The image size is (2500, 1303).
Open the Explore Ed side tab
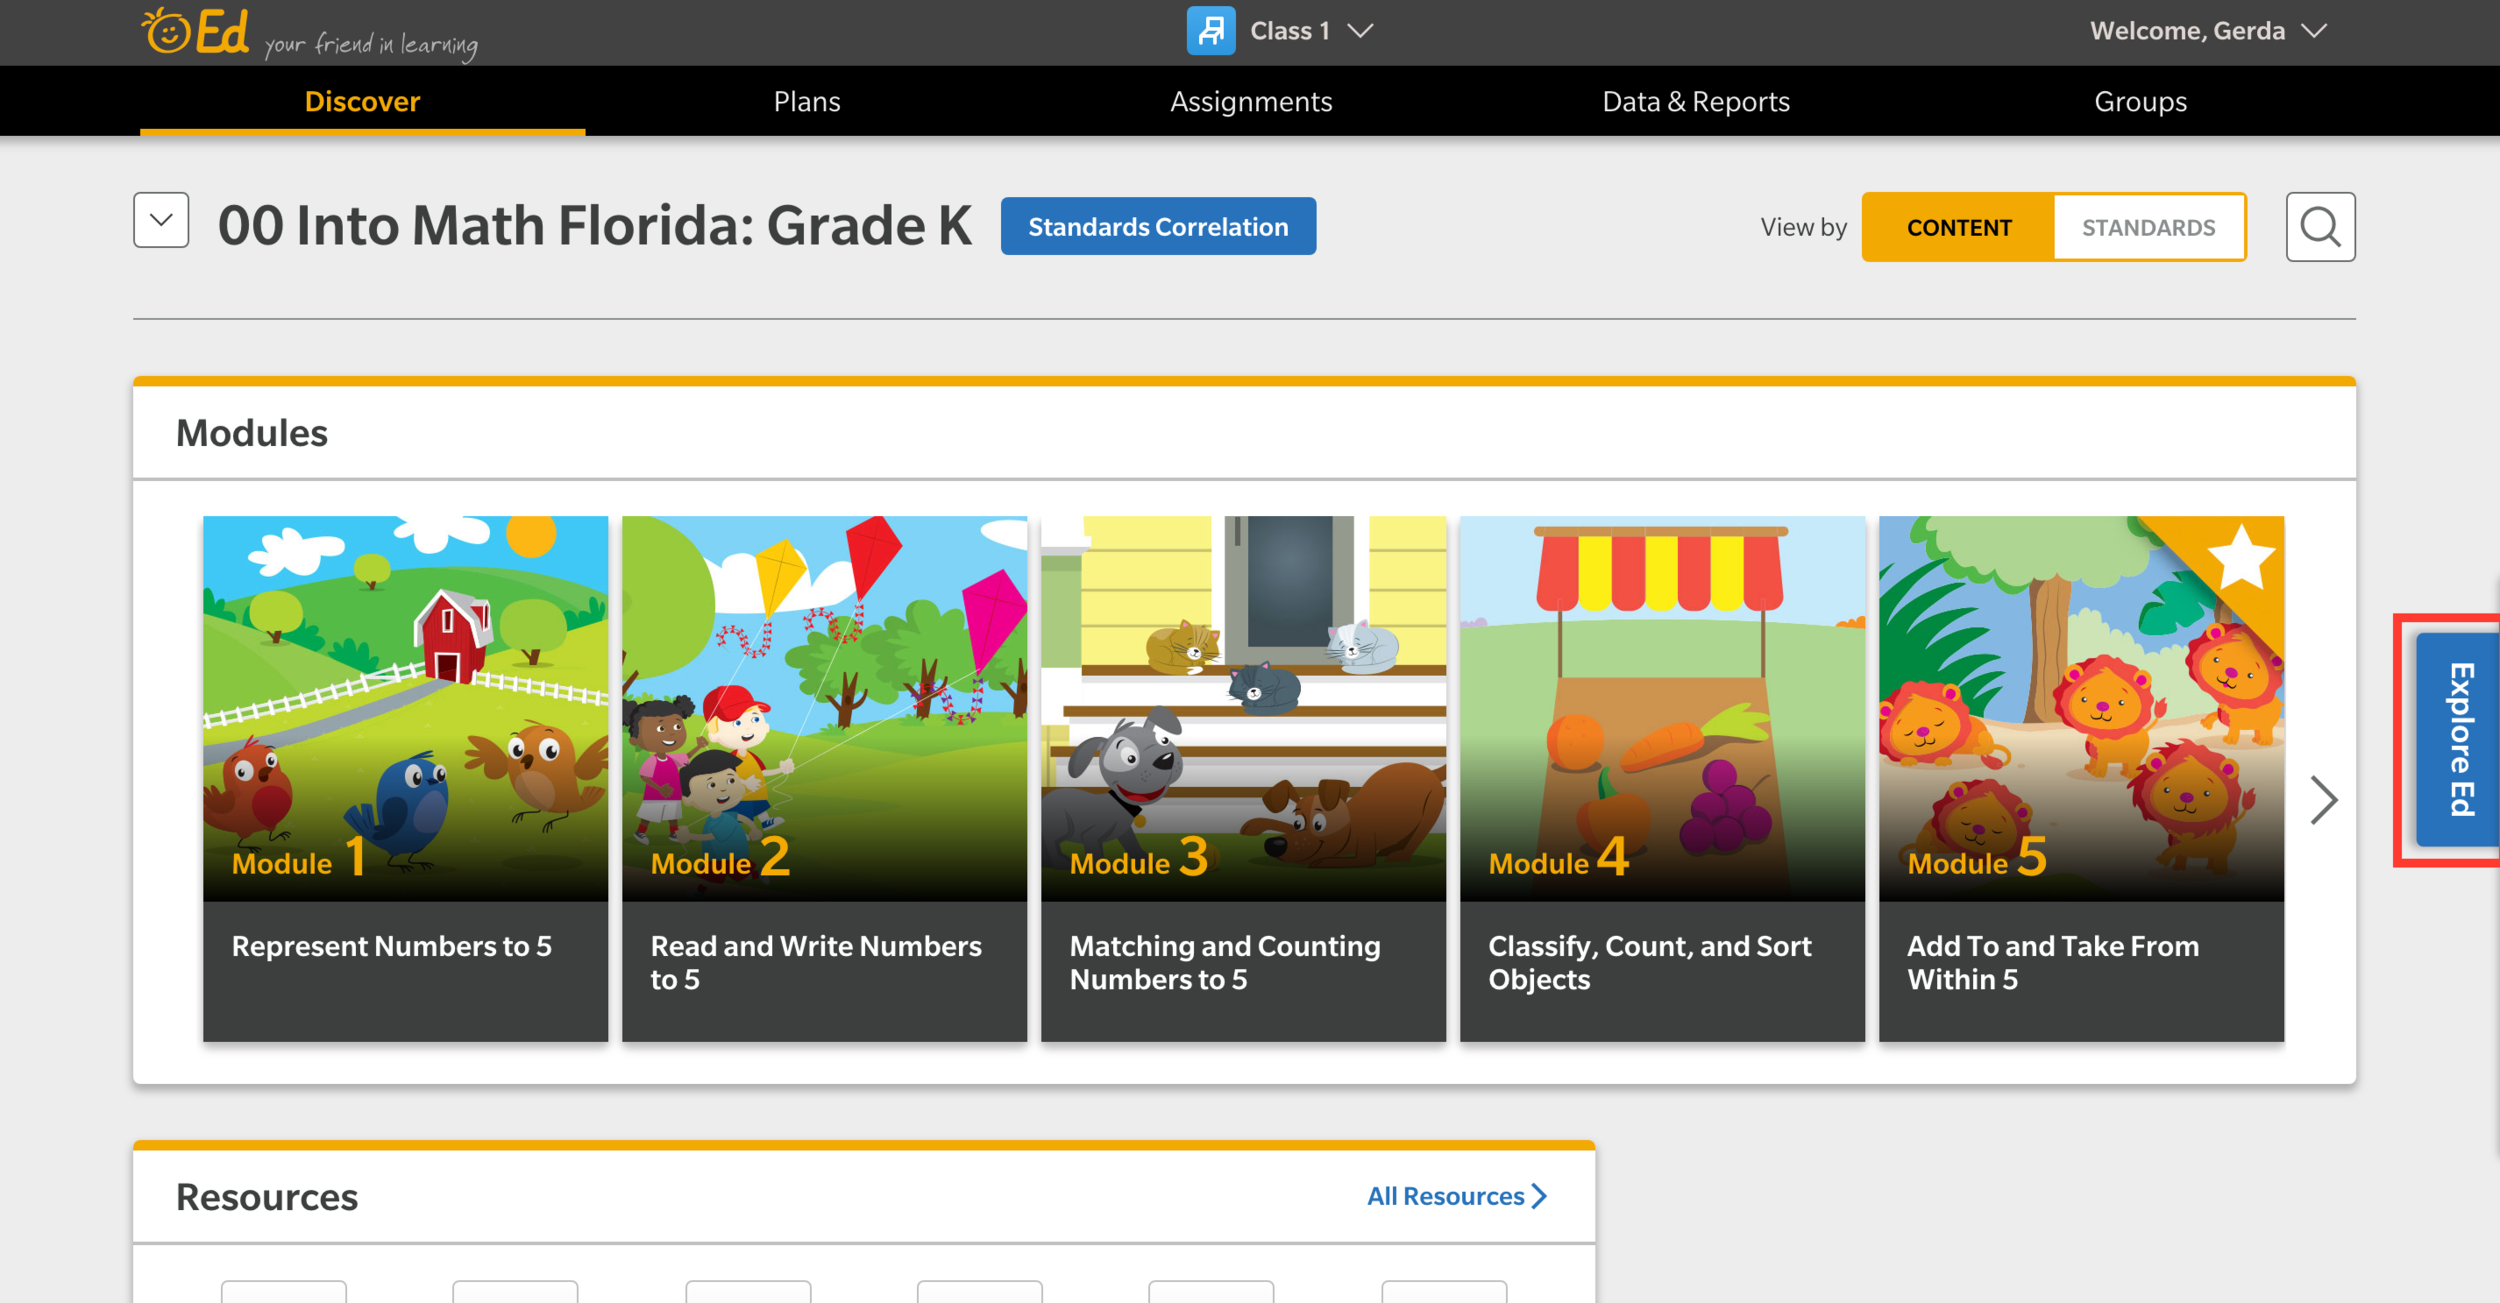(2458, 739)
